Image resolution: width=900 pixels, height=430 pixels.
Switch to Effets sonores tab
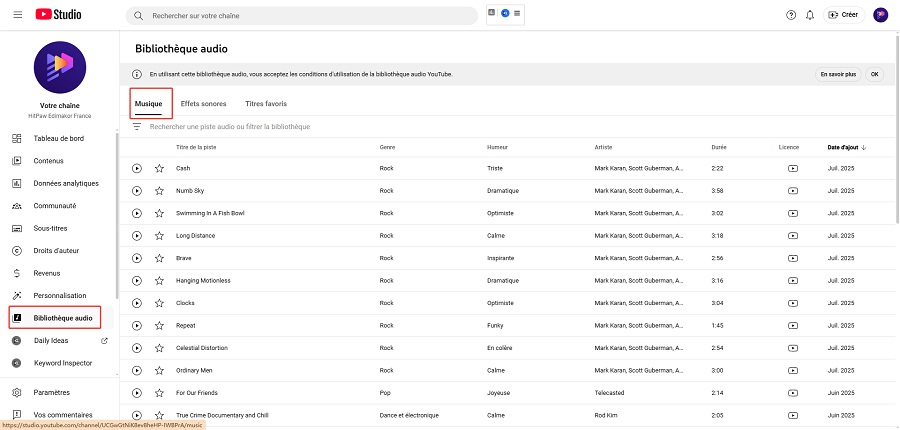coord(203,104)
